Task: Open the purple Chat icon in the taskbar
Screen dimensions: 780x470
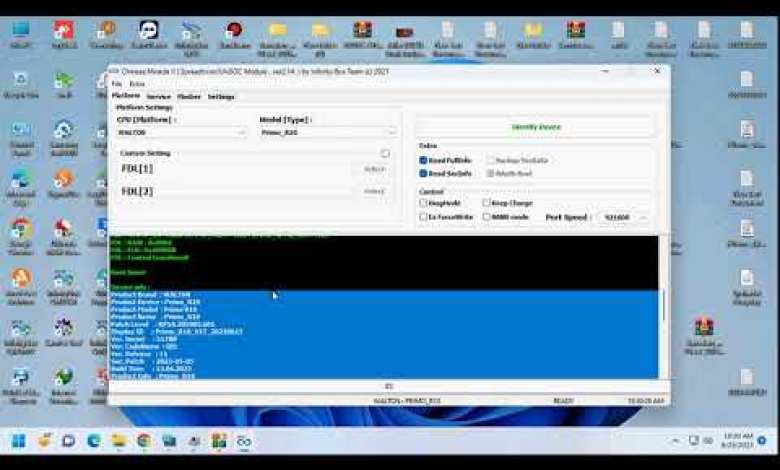Action: [69, 441]
